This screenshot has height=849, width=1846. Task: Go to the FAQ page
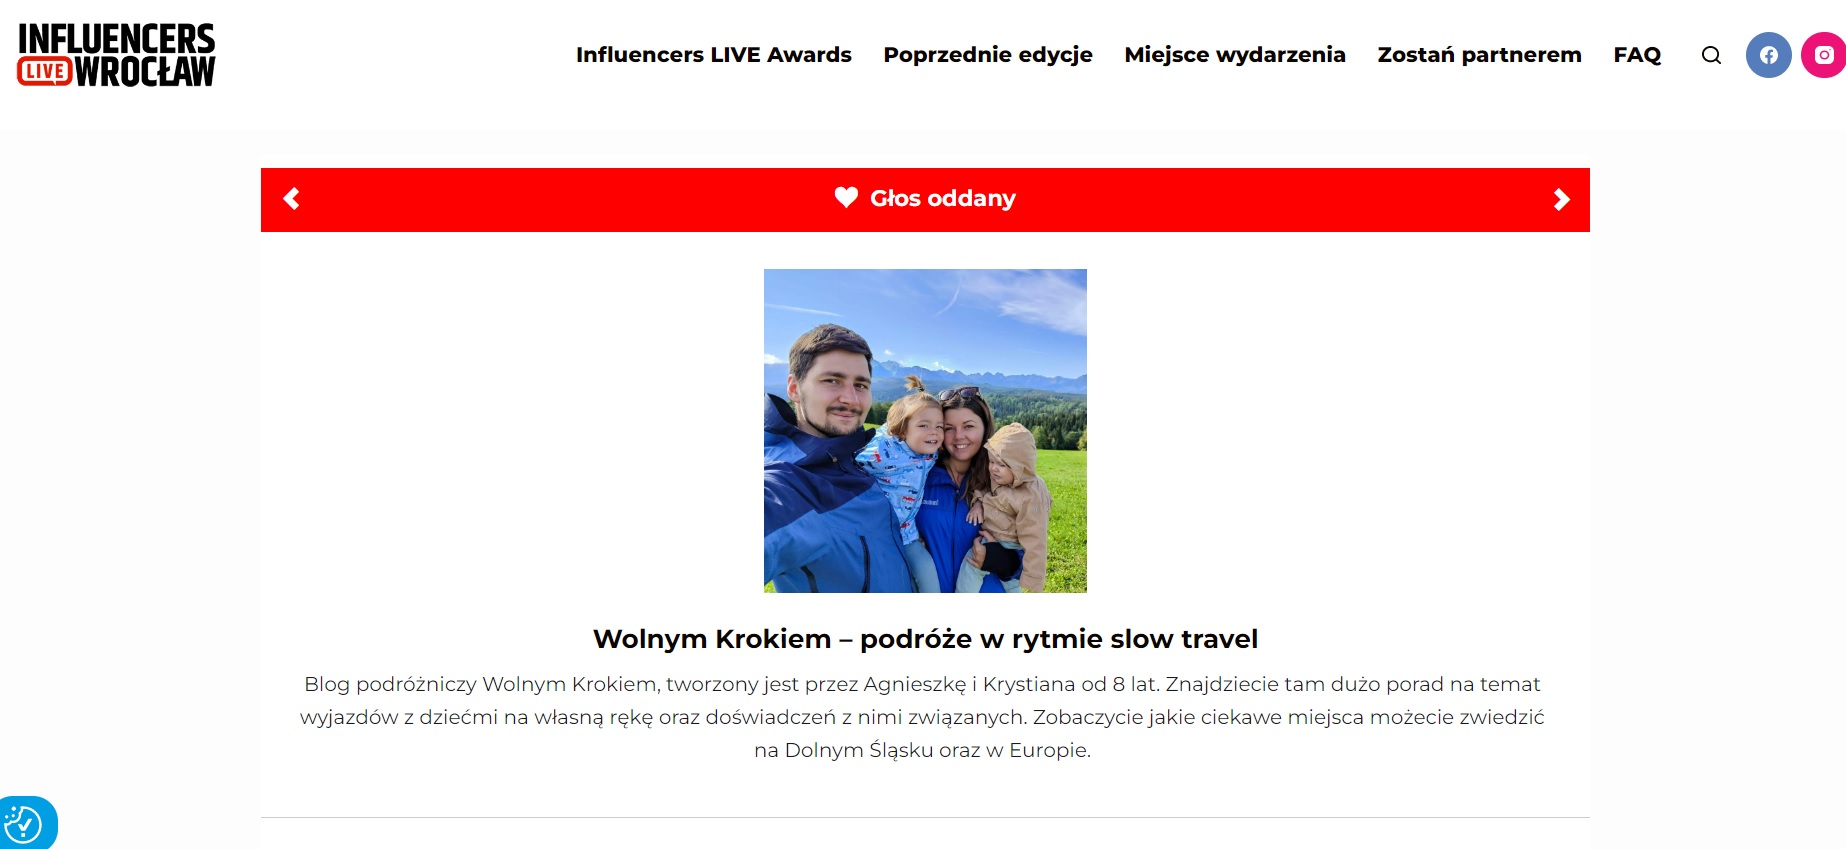(1637, 55)
